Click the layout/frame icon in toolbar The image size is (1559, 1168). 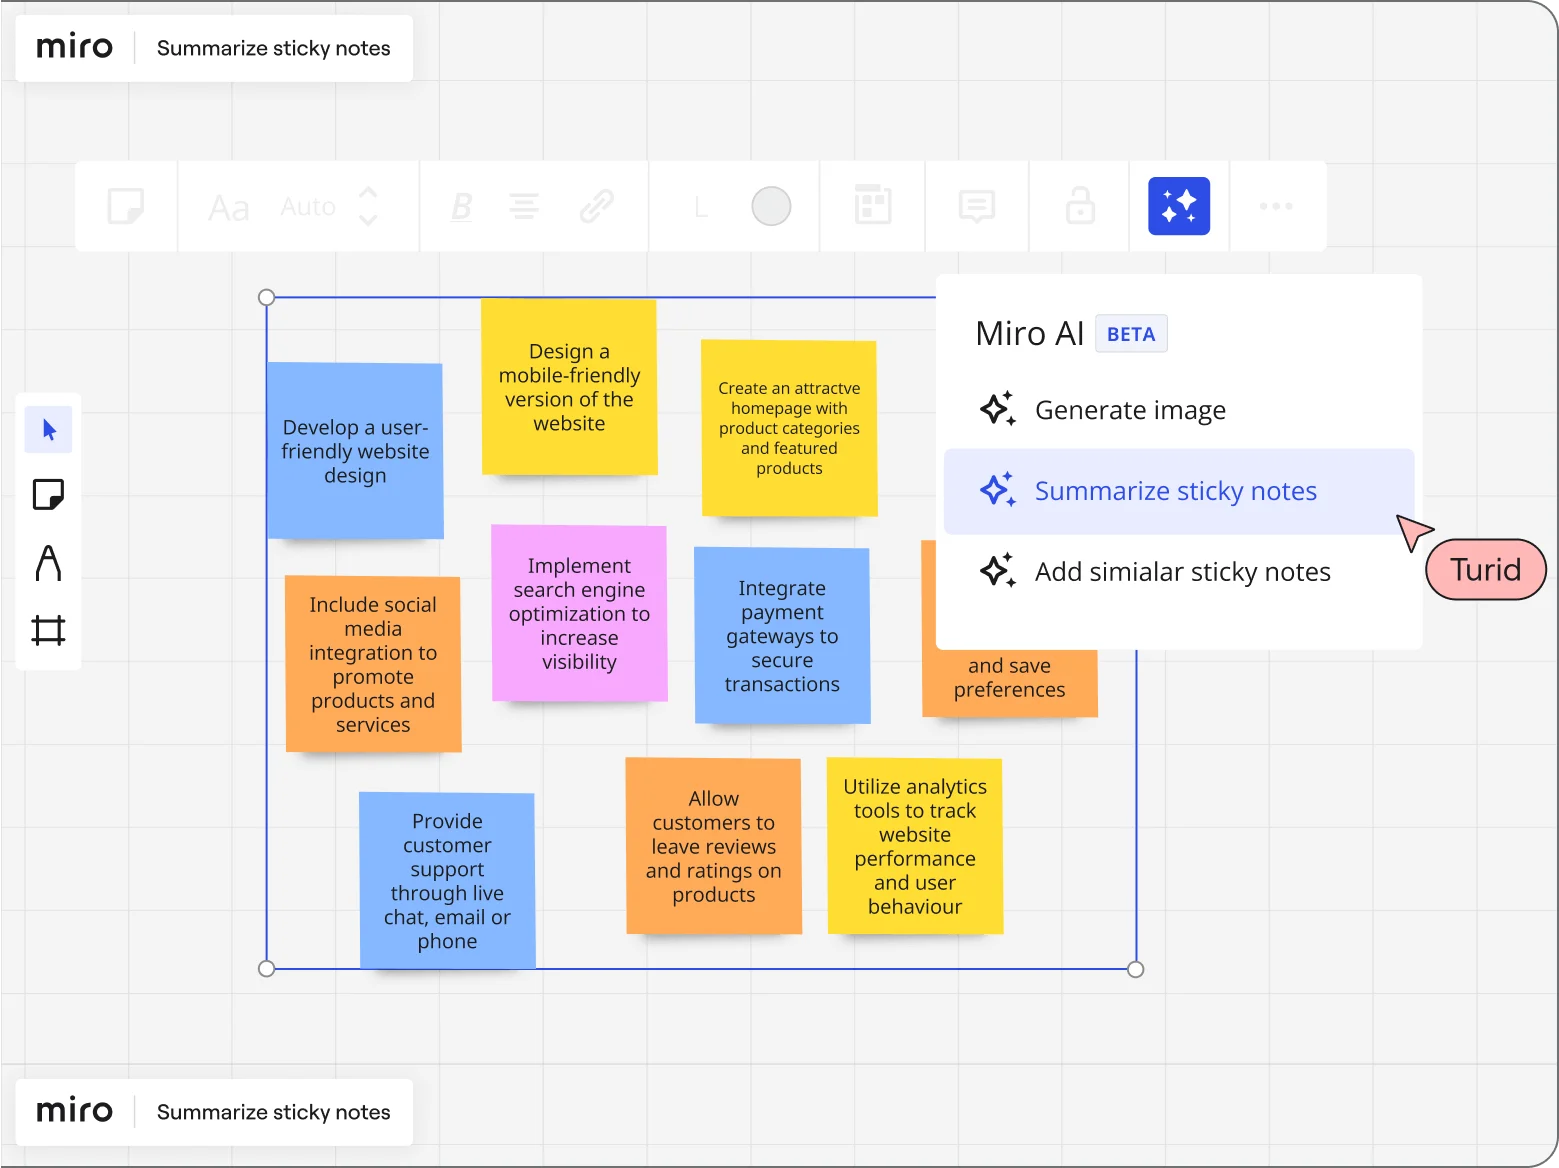coord(873,205)
